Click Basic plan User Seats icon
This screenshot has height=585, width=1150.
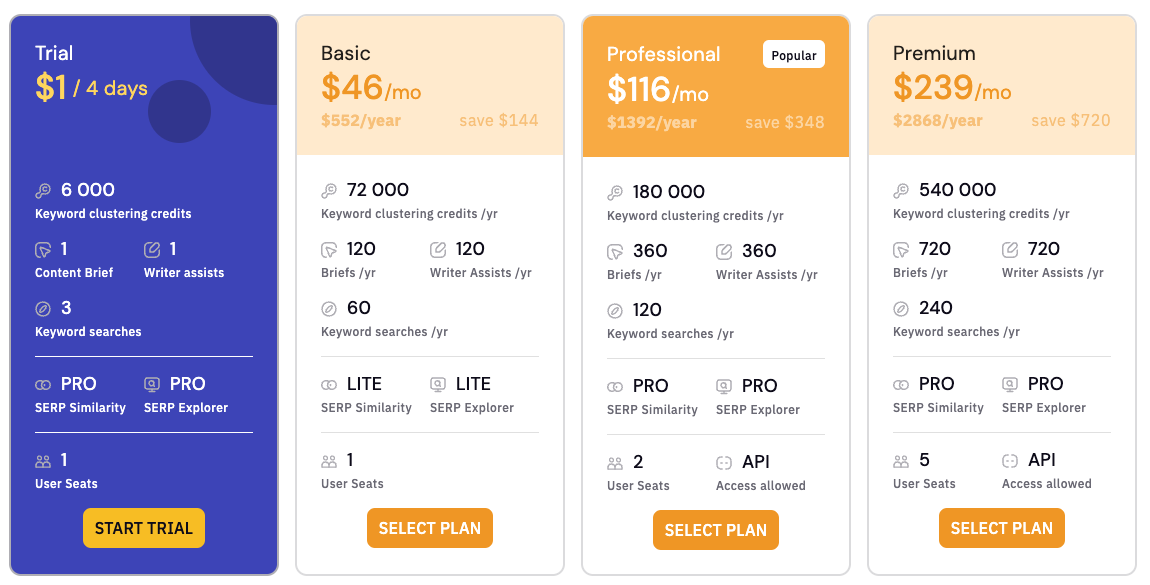point(329,461)
